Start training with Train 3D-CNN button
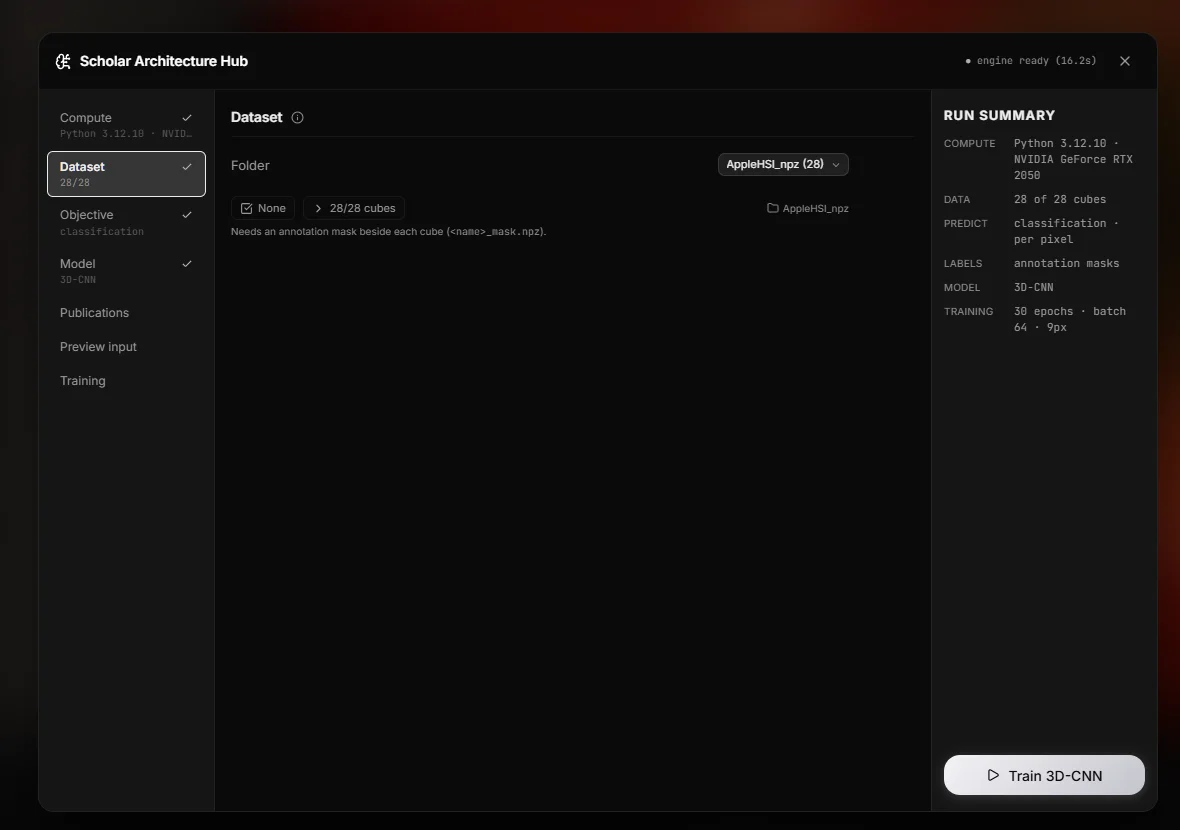Image resolution: width=1180 pixels, height=830 pixels. 1044,775
